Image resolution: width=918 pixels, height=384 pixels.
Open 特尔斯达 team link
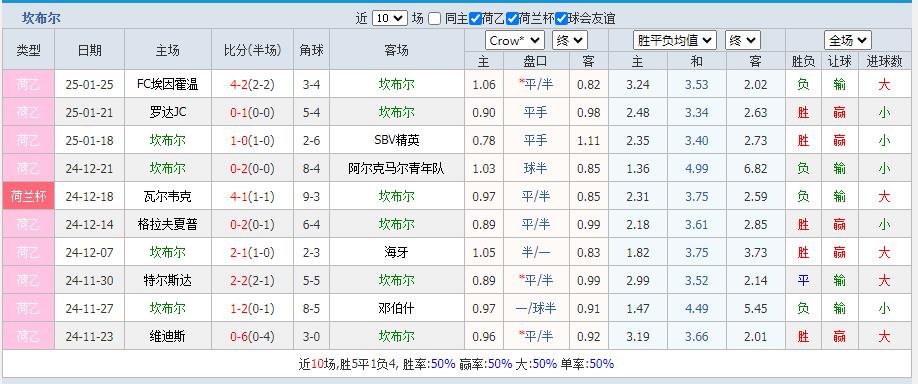click(167, 281)
